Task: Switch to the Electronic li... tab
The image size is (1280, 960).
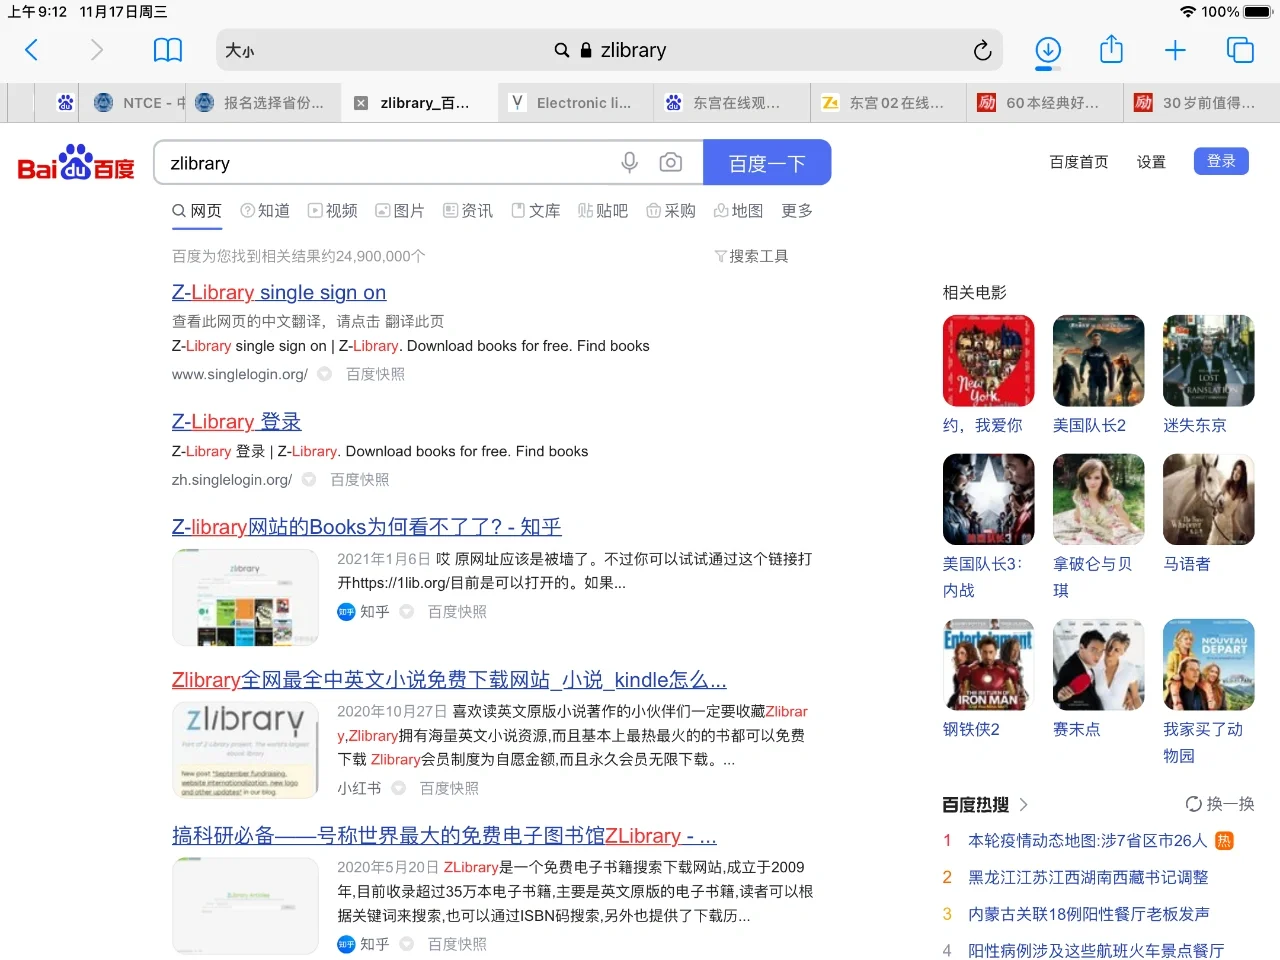Action: click(575, 103)
